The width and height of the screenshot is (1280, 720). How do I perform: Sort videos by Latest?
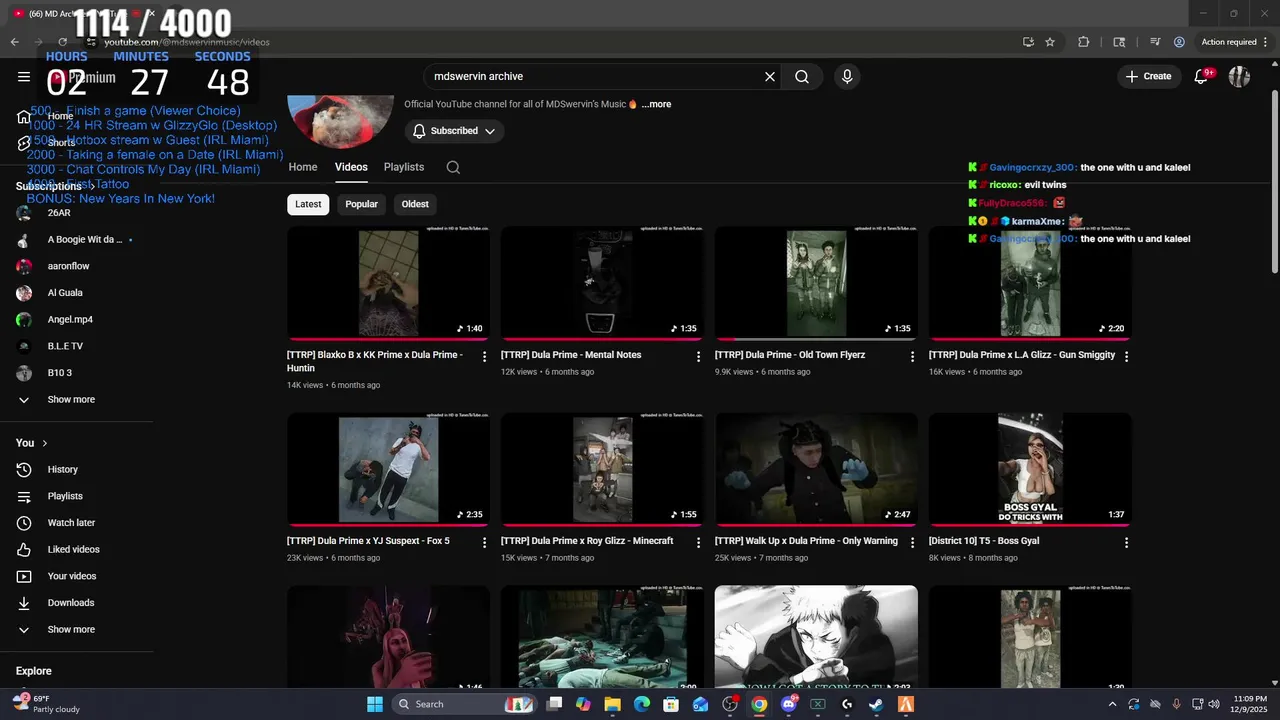click(x=308, y=204)
